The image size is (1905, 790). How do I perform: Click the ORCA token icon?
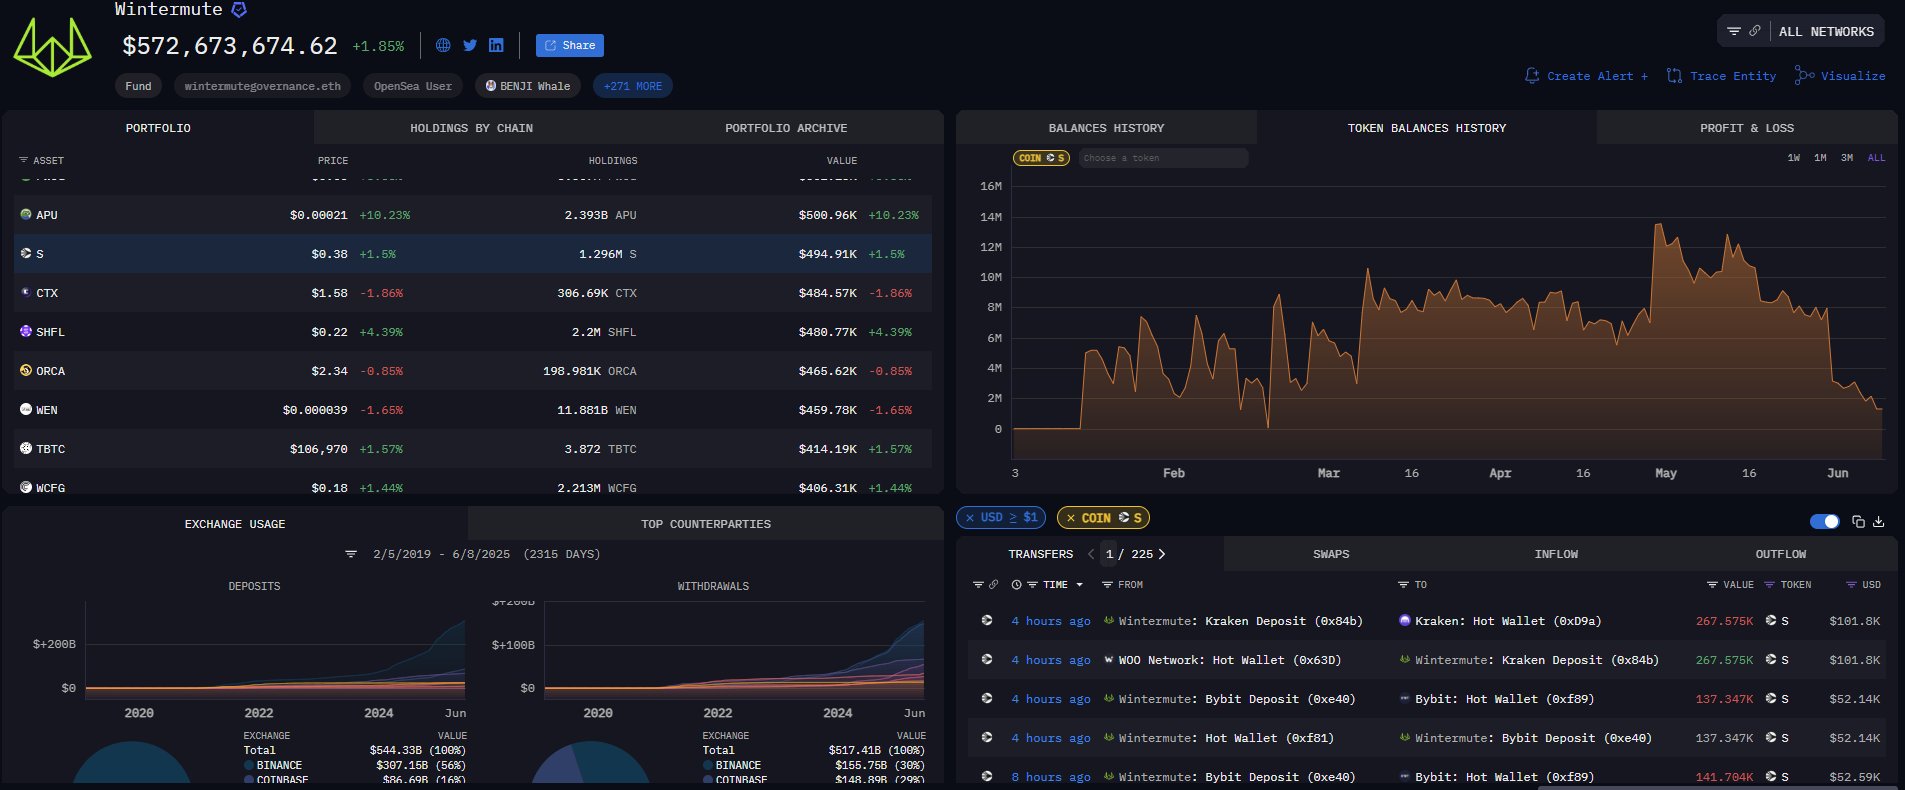[26, 370]
